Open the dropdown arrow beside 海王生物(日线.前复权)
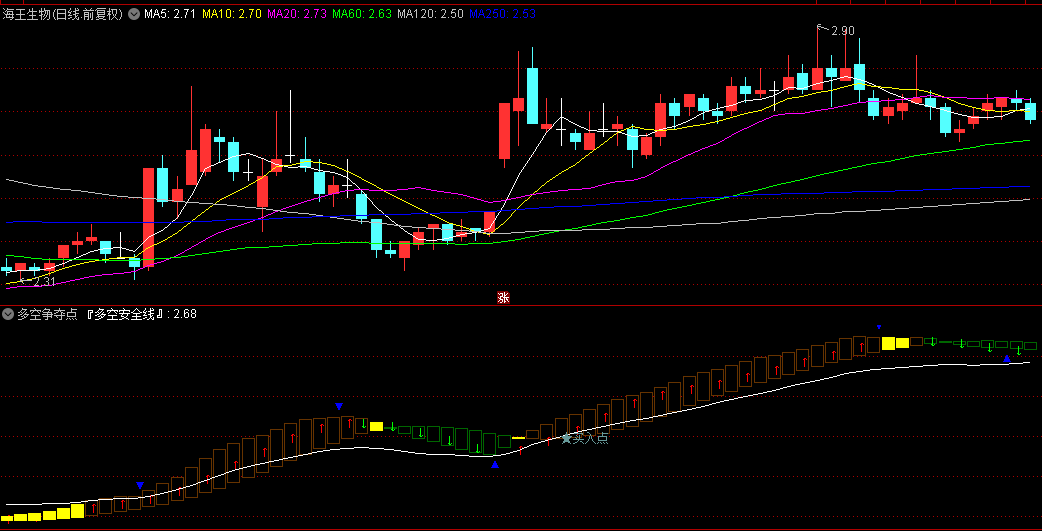 (134, 14)
